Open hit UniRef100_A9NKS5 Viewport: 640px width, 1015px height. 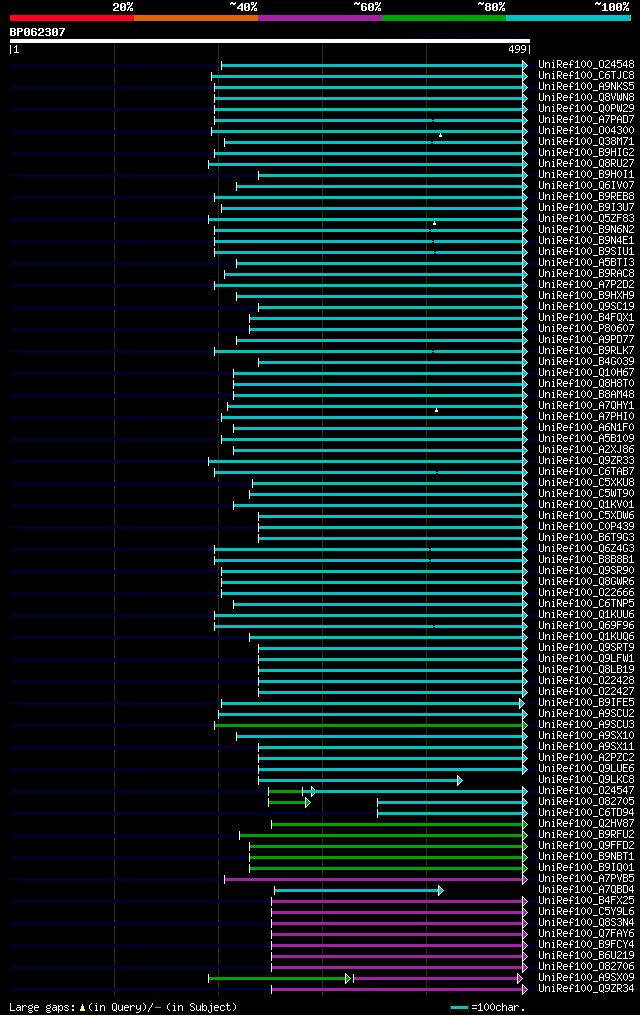click(x=586, y=86)
